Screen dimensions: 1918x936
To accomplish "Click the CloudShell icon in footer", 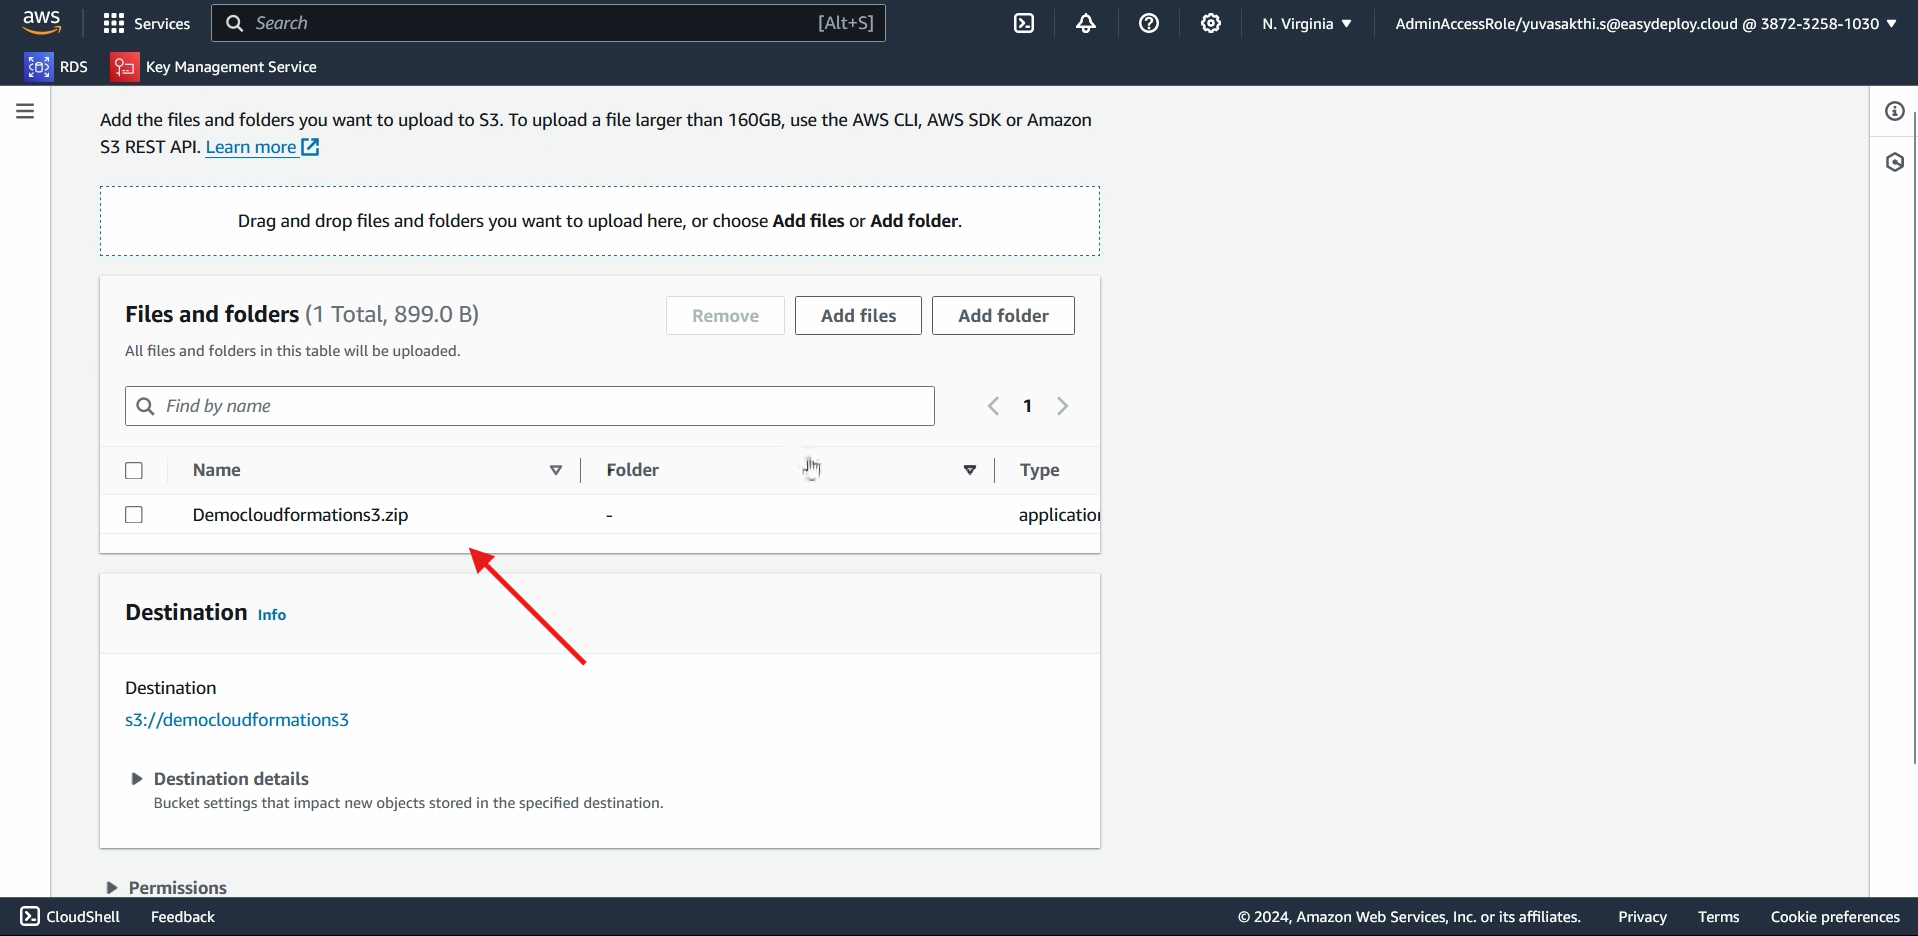I will click(30, 916).
